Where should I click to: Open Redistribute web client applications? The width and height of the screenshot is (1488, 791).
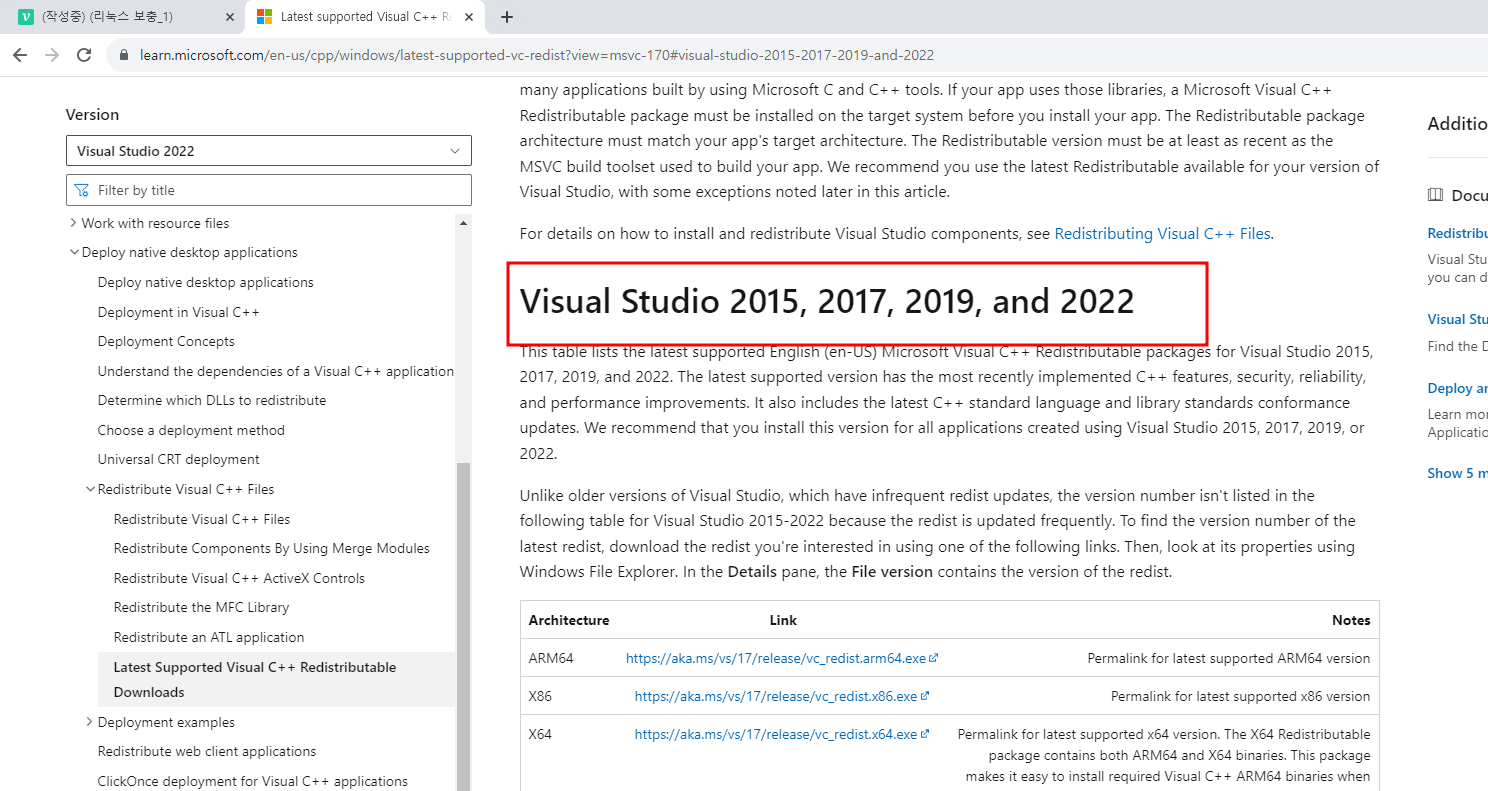click(x=207, y=751)
